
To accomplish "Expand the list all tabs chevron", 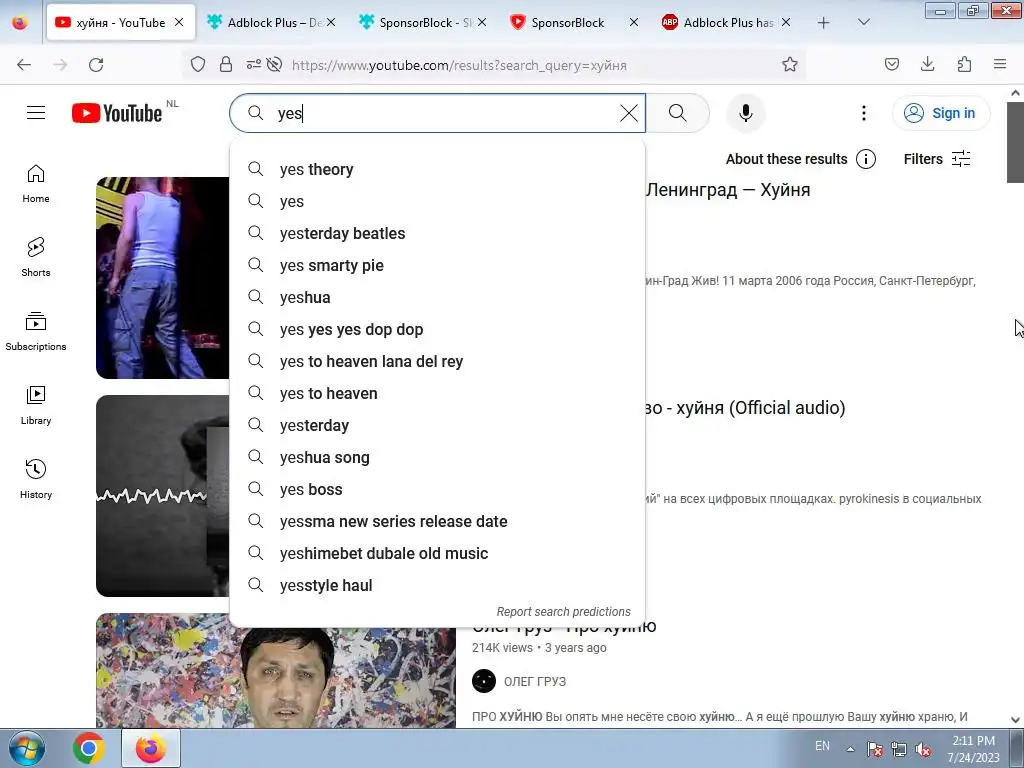I will [863, 22].
